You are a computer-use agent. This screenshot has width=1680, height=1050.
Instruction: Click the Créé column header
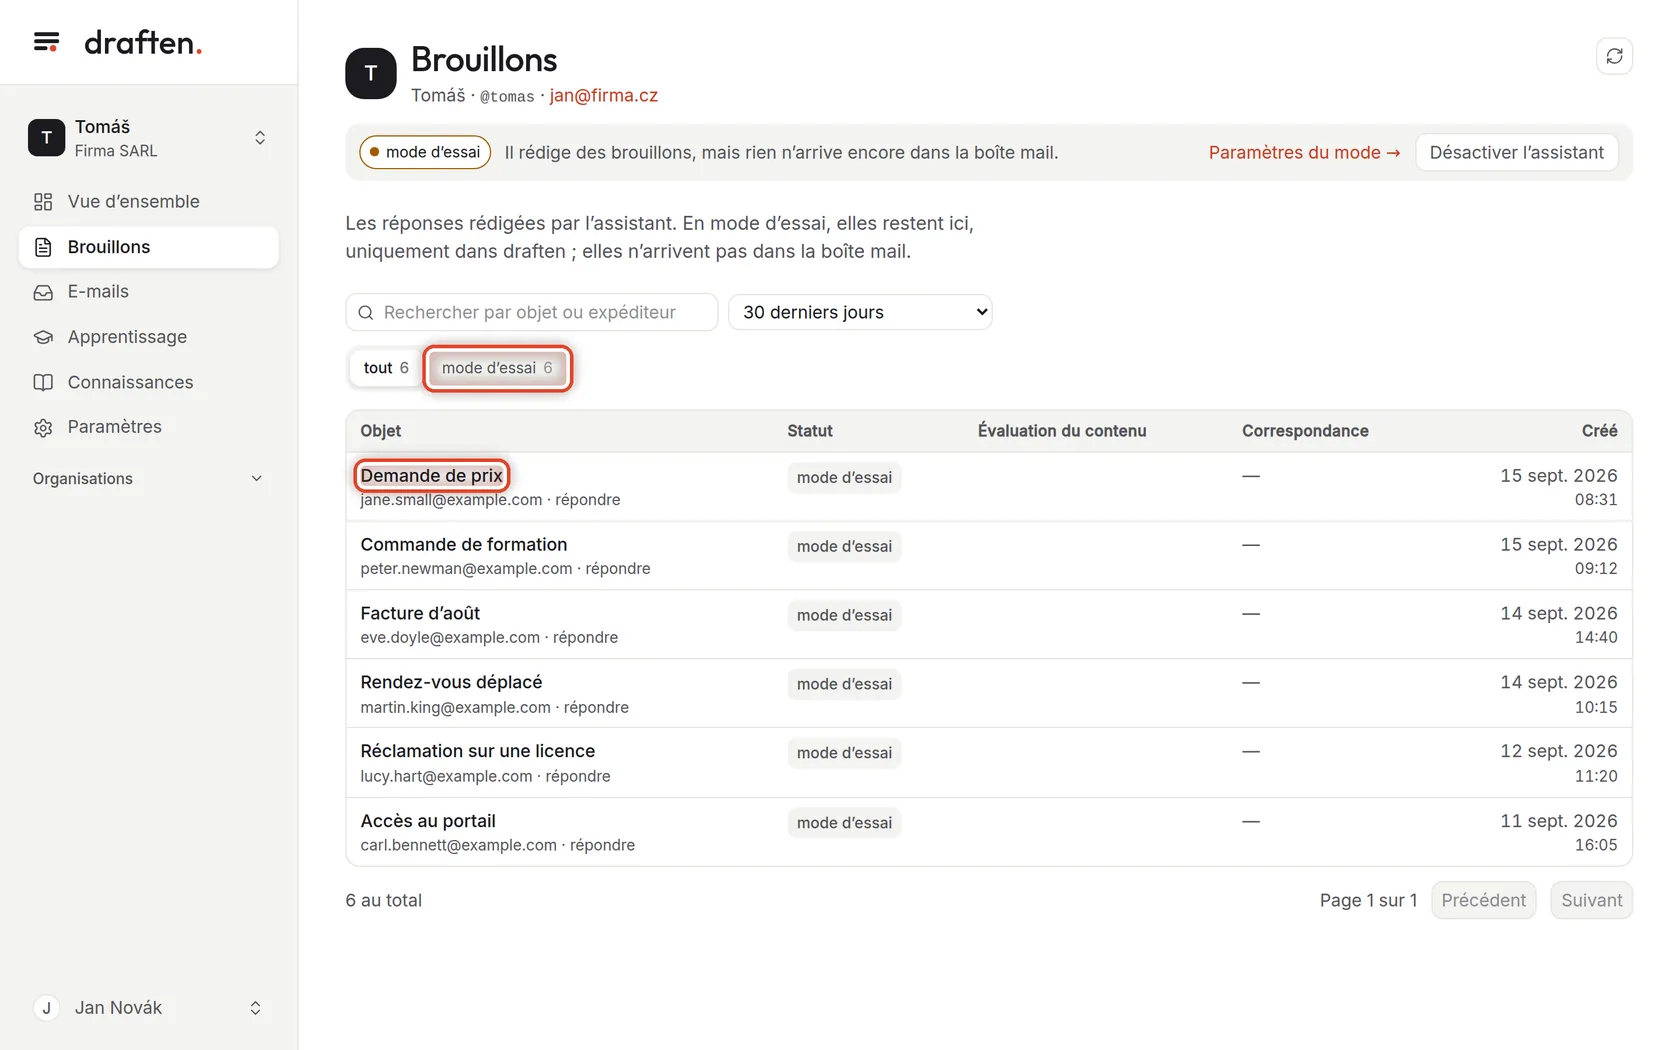1599,431
